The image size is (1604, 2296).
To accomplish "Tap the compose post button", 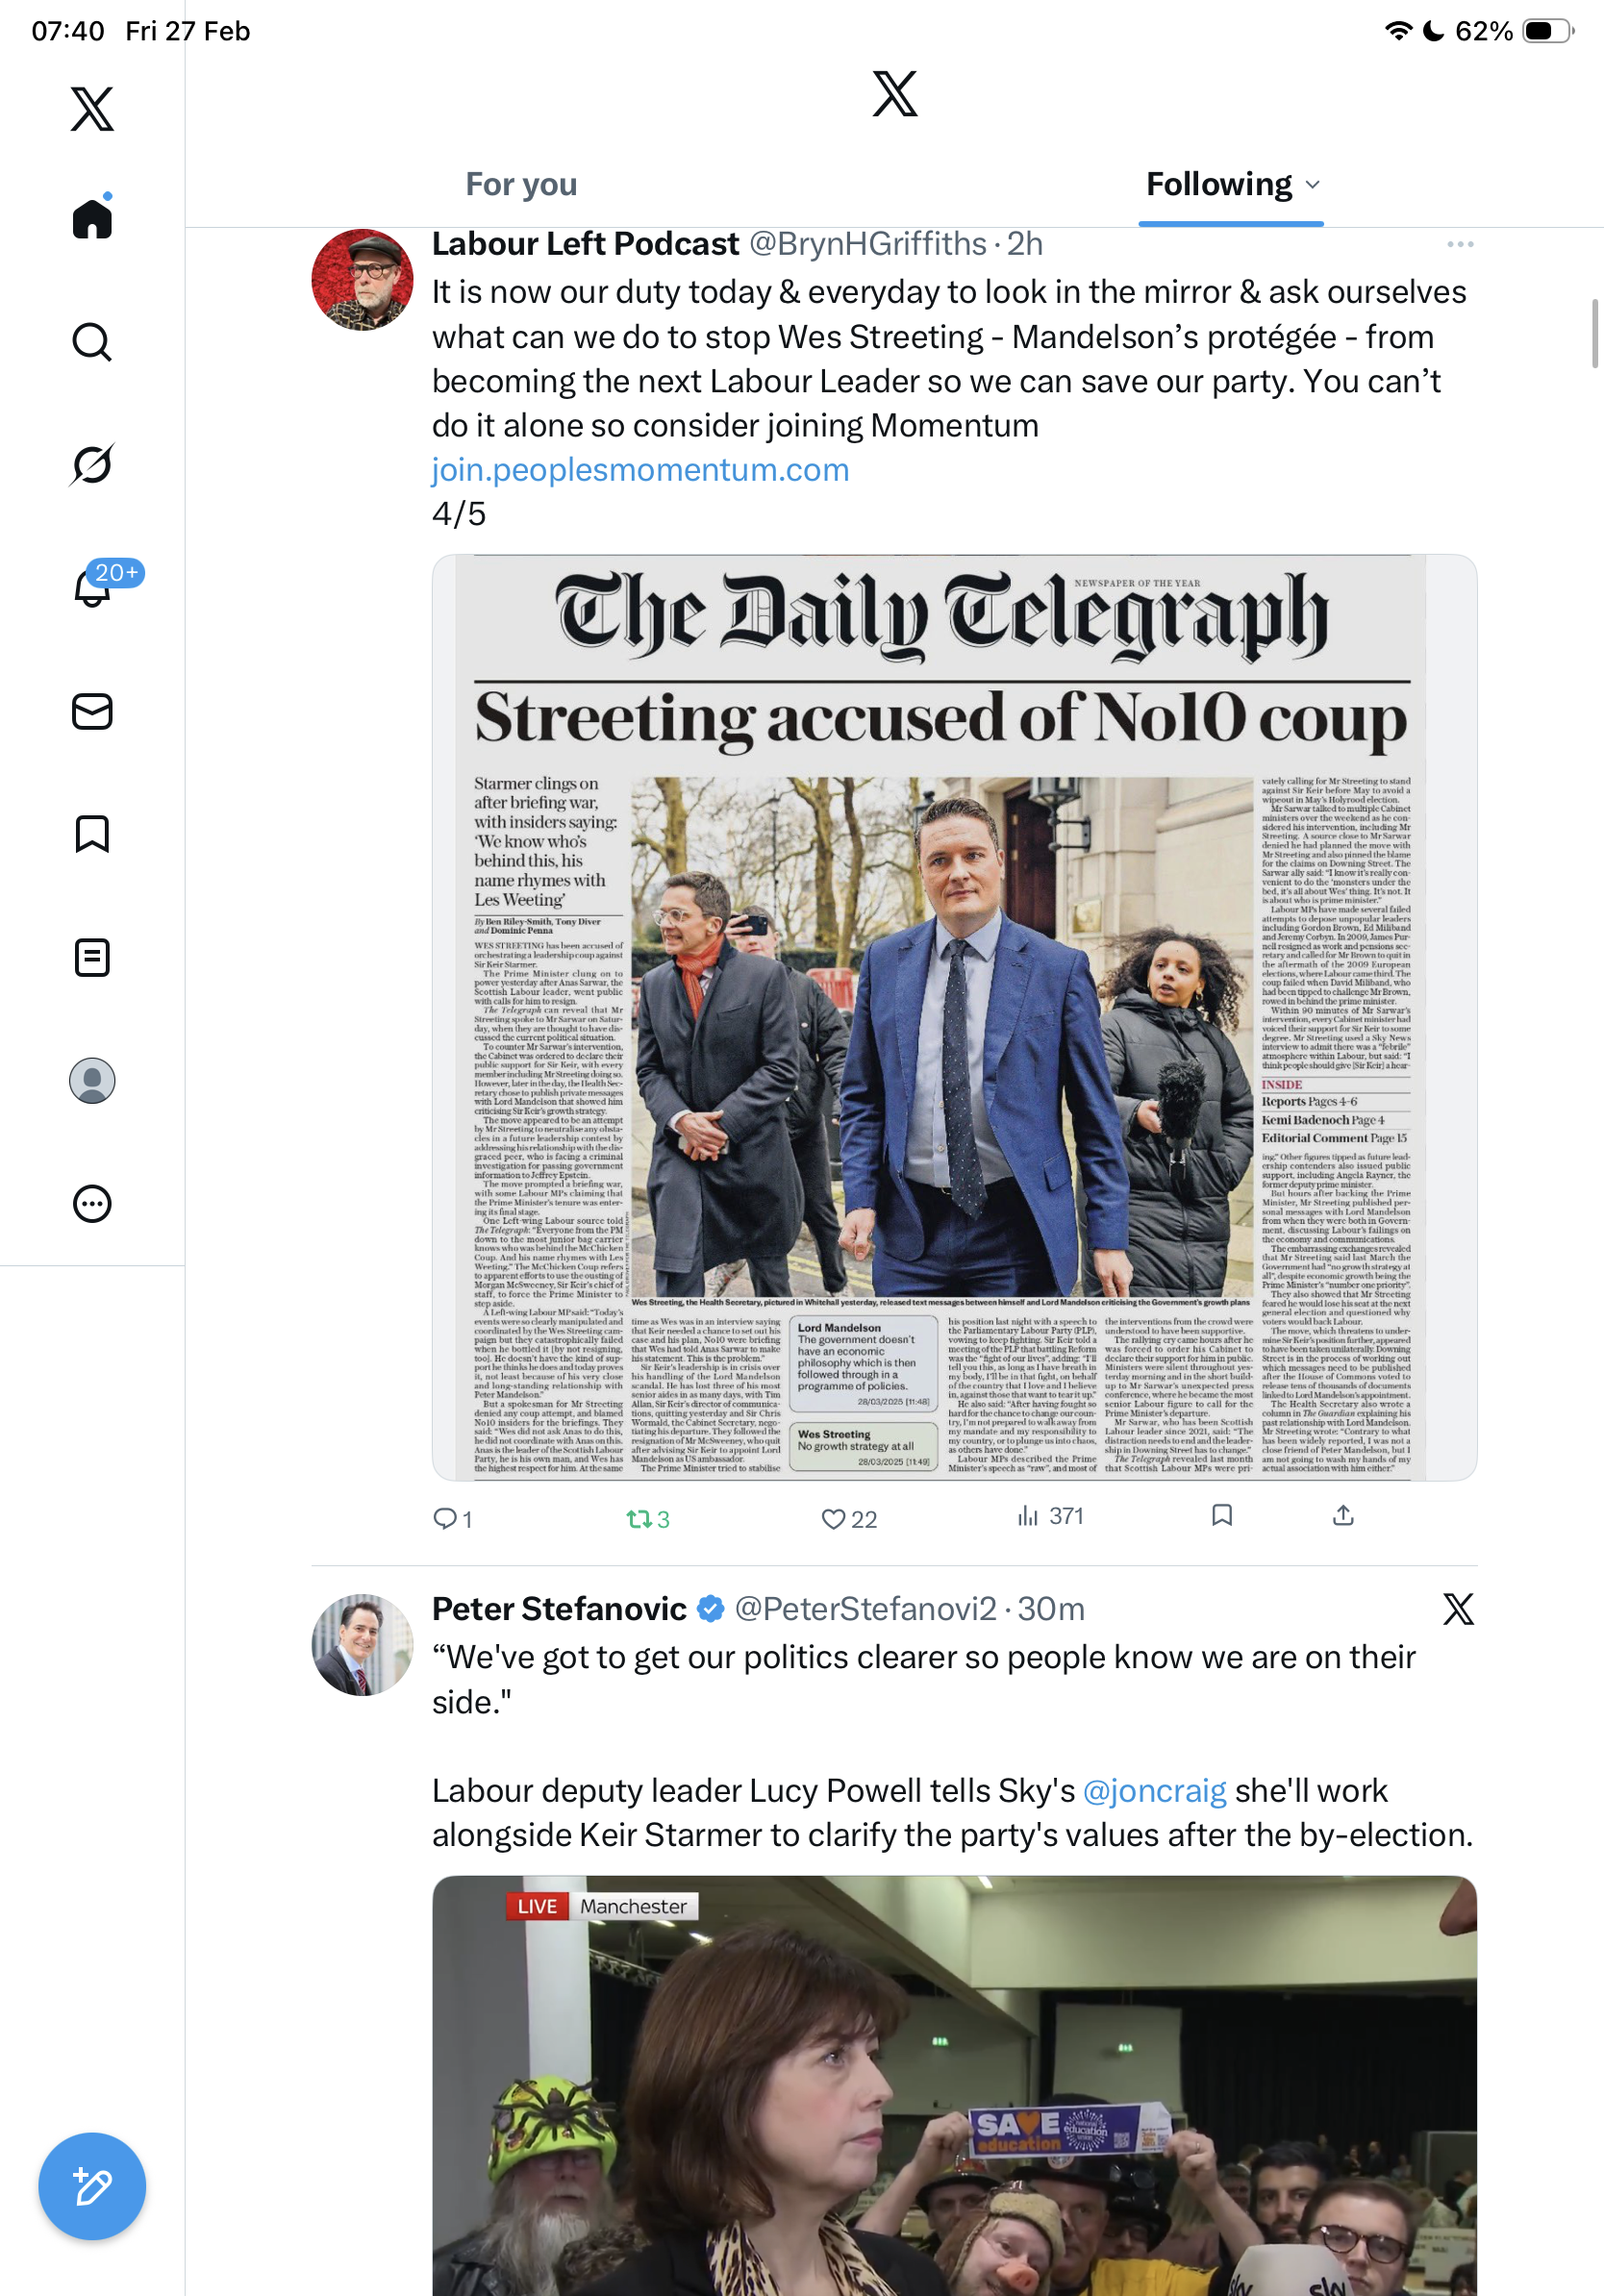I will click(x=92, y=2186).
